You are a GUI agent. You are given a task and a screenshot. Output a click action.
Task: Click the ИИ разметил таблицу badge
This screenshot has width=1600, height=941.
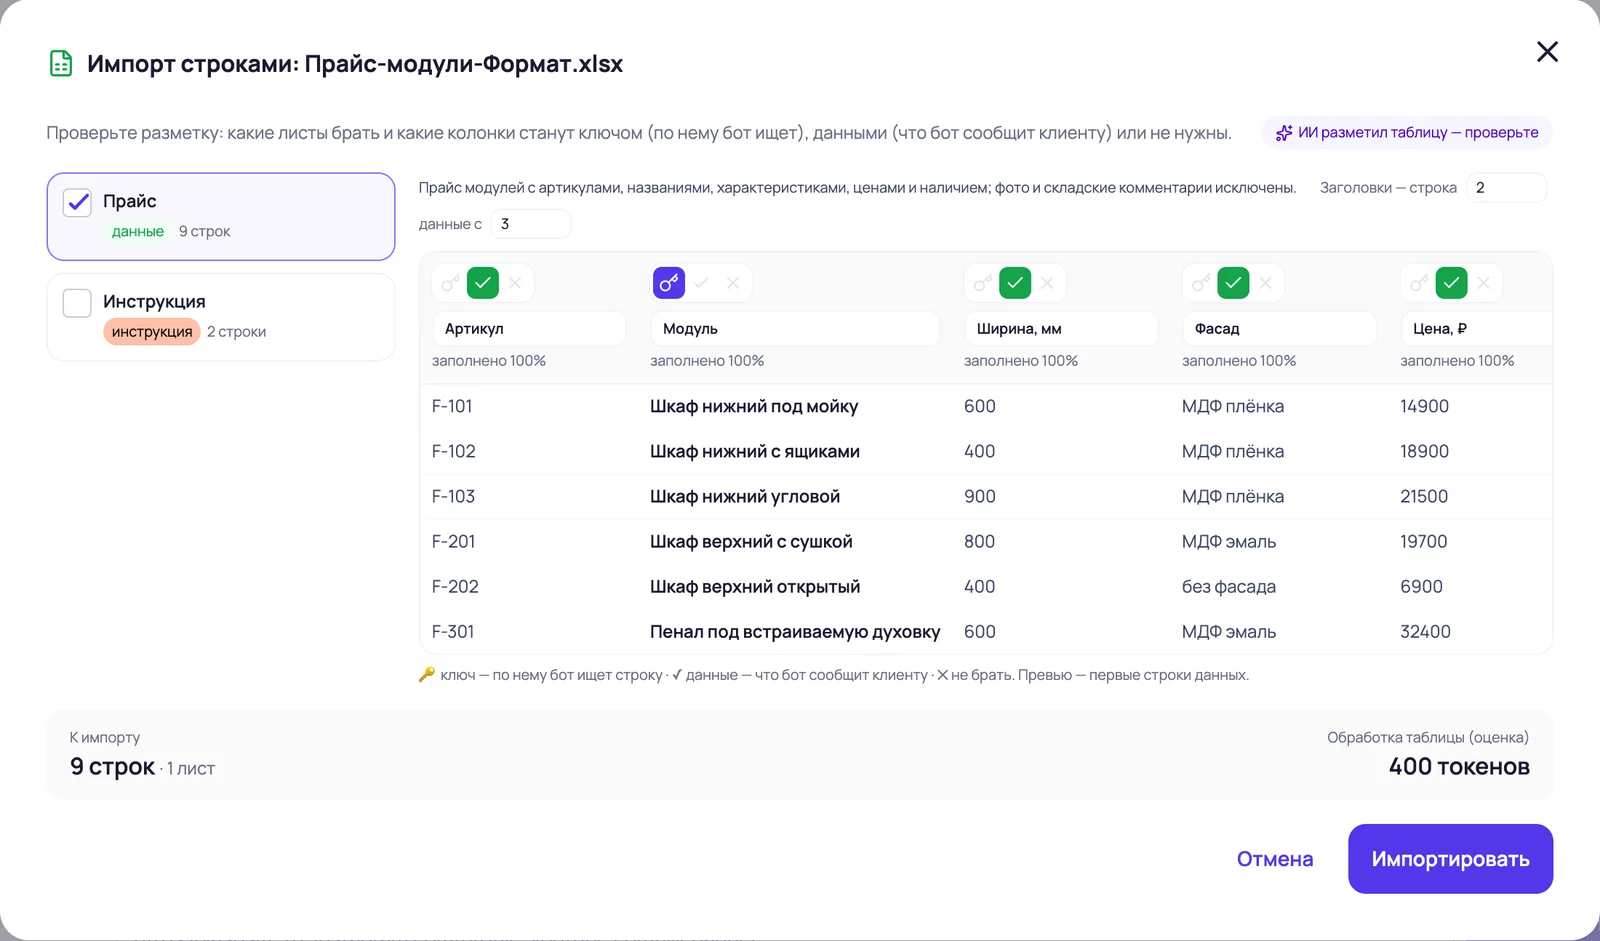1407,132
